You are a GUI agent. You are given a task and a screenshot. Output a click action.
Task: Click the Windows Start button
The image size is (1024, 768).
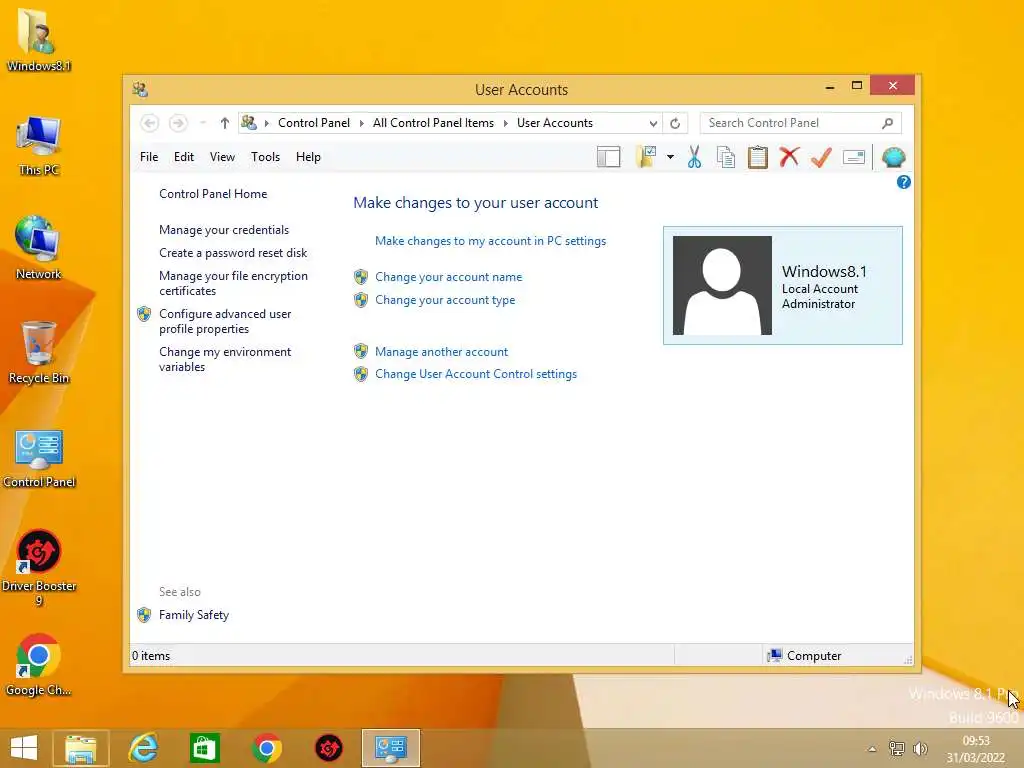[x=24, y=748]
